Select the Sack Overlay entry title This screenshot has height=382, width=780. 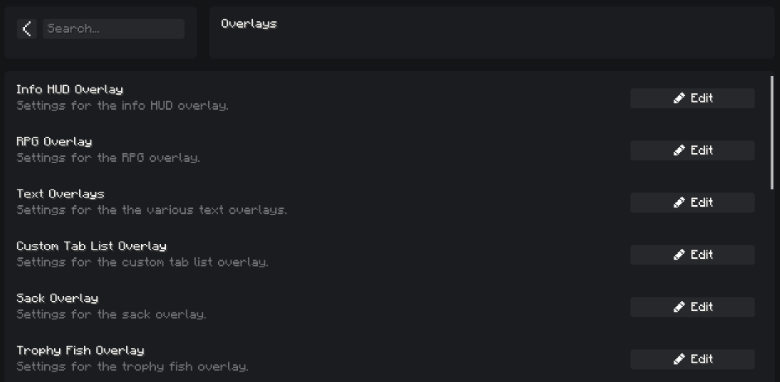point(57,298)
